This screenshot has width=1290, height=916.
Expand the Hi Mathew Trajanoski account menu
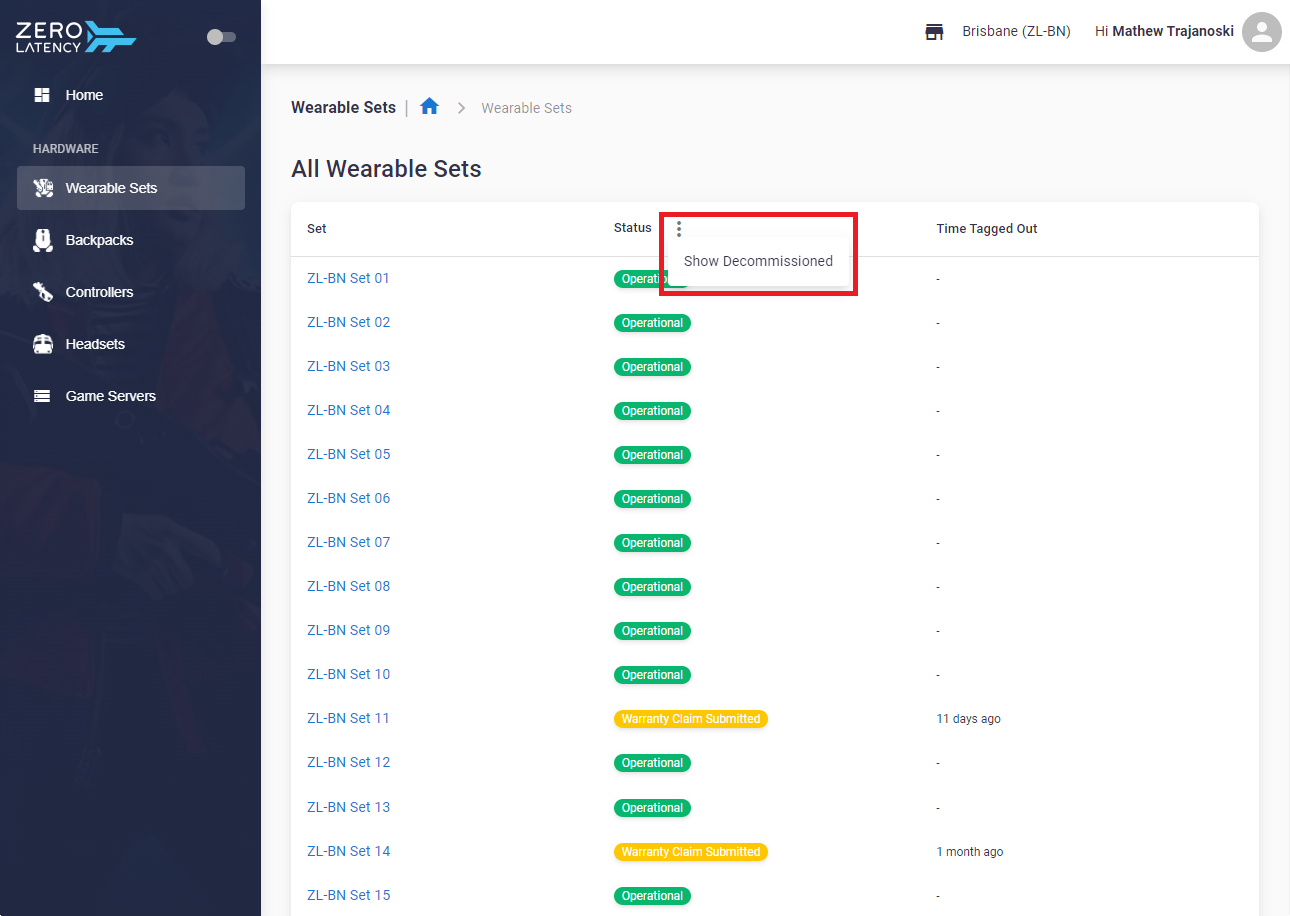pos(1164,32)
